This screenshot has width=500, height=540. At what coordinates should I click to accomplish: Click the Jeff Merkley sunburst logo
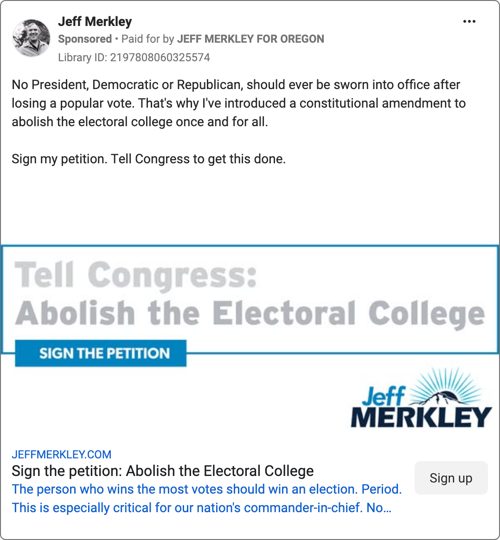(421, 398)
